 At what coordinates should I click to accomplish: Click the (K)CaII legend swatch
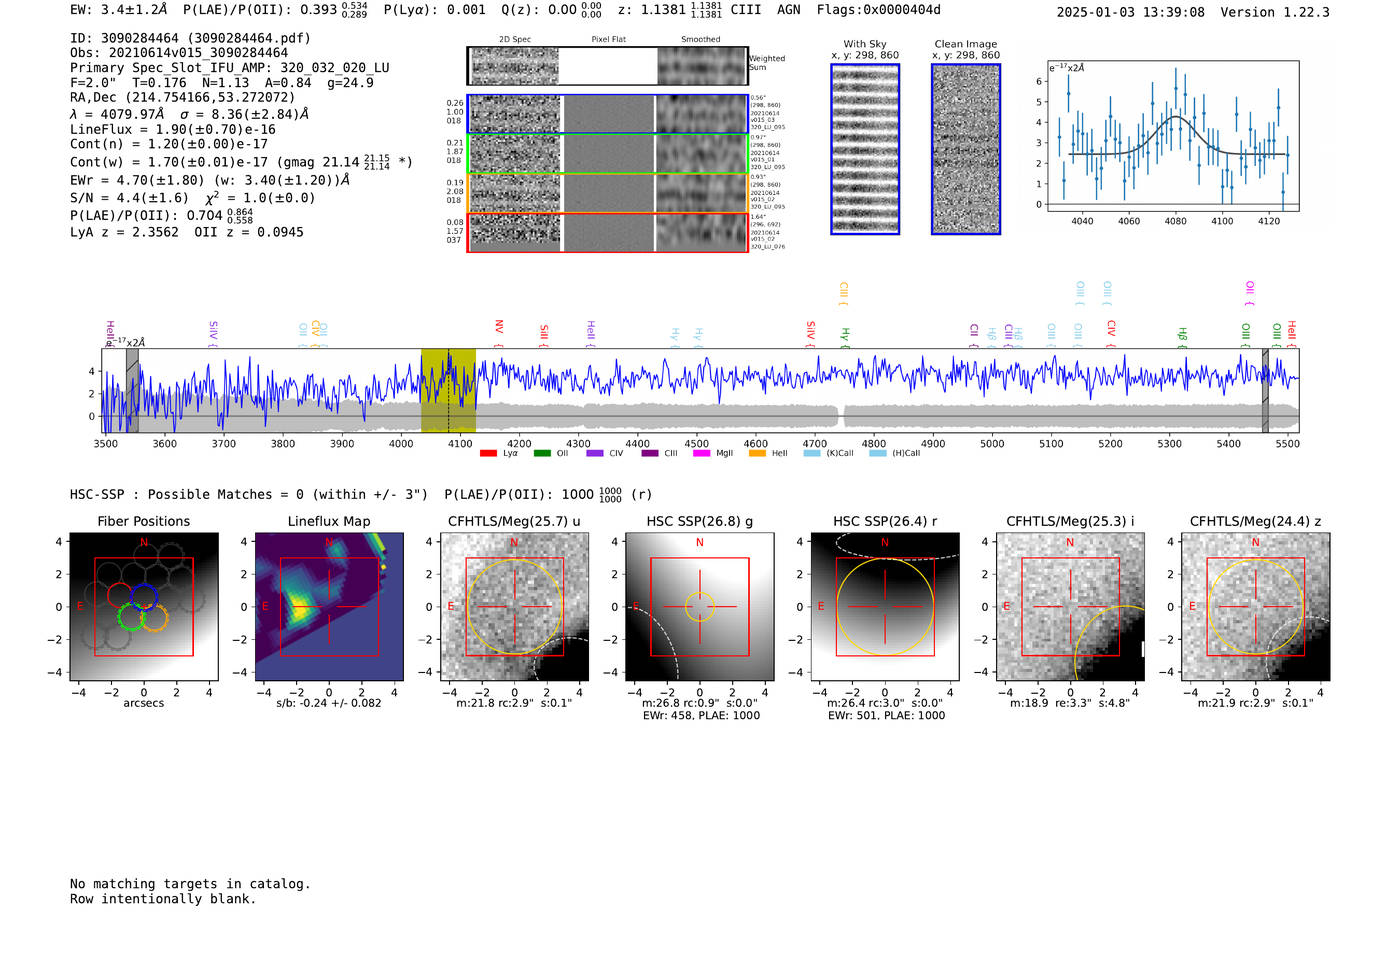point(812,453)
